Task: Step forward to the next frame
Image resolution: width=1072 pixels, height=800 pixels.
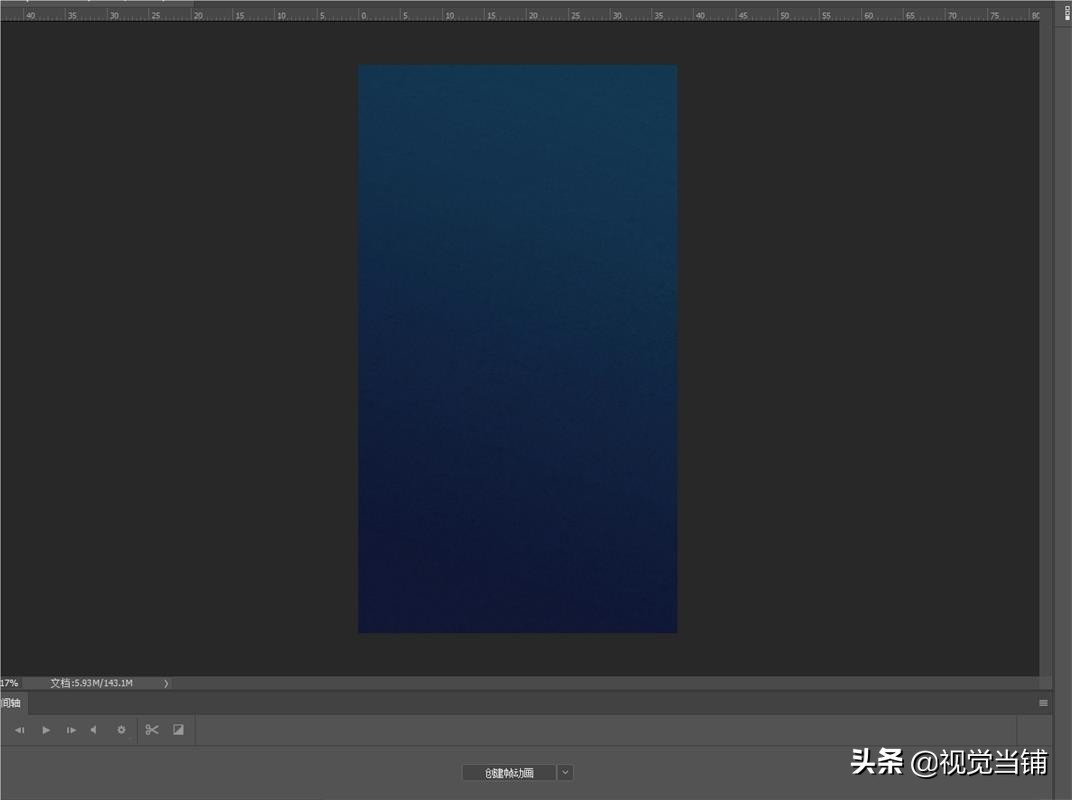Action: coord(70,730)
